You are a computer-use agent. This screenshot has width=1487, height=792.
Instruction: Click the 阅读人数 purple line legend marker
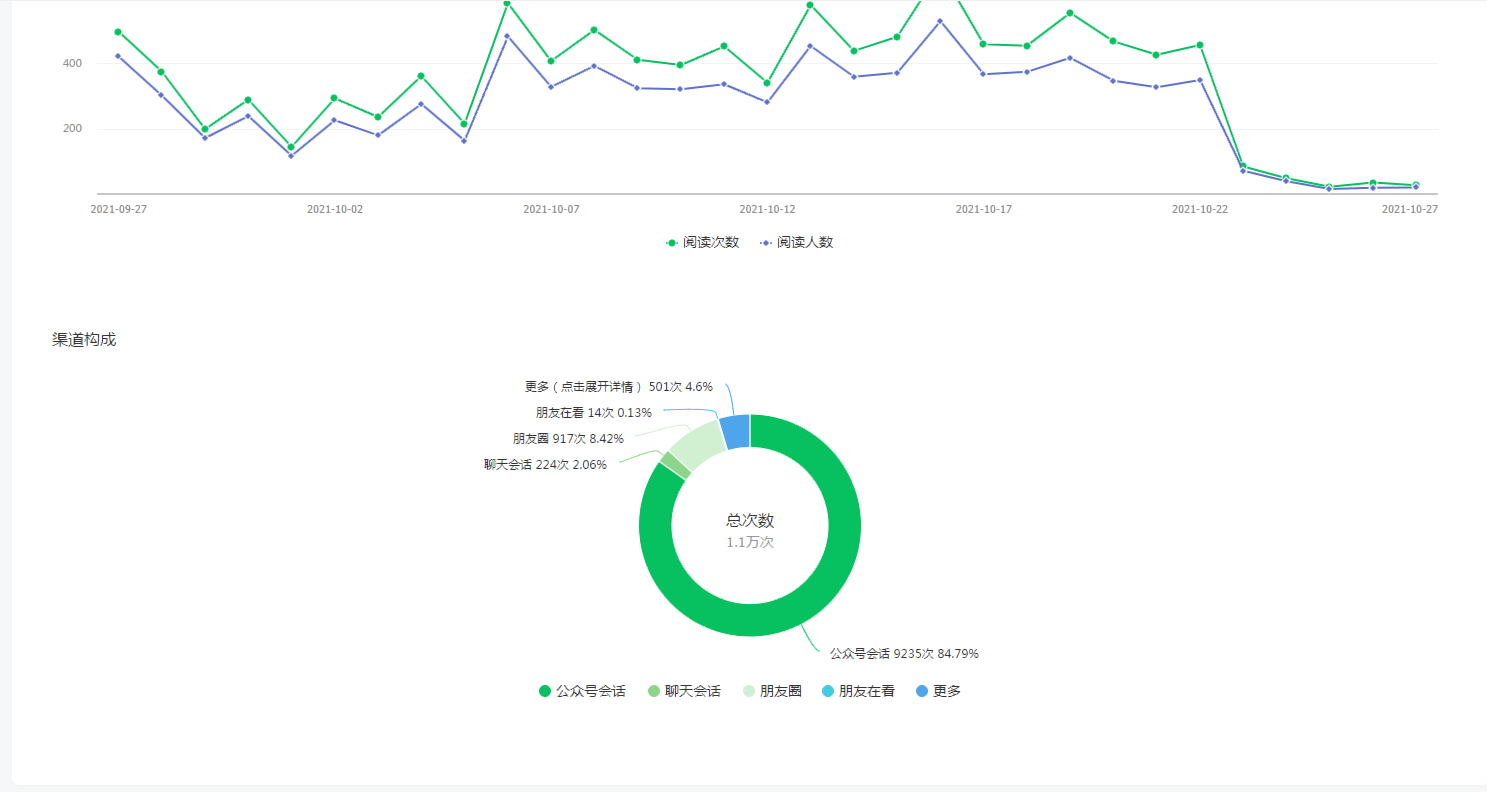766,243
